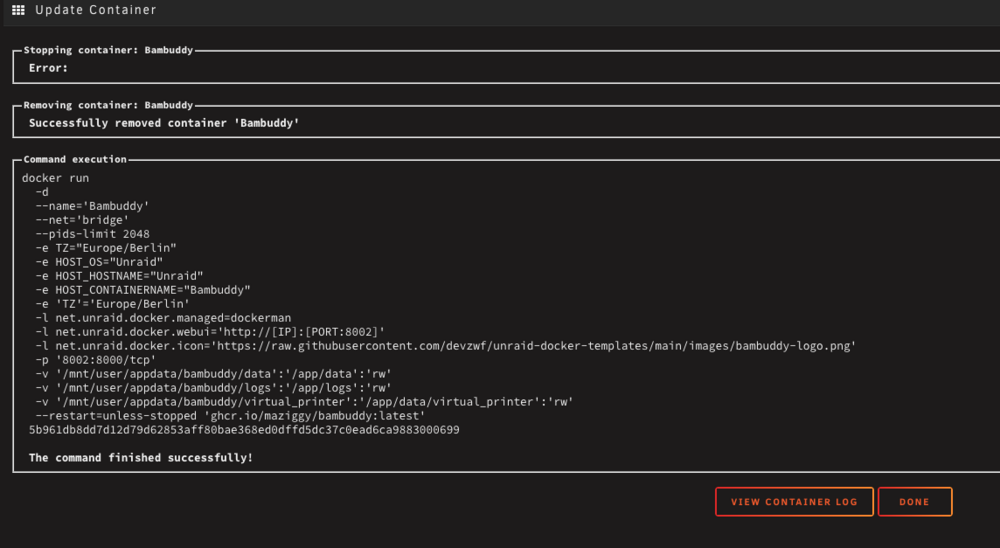Click the --name='Bambuddy' line
This screenshot has height=548, width=1000.
(x=92, y=206)
